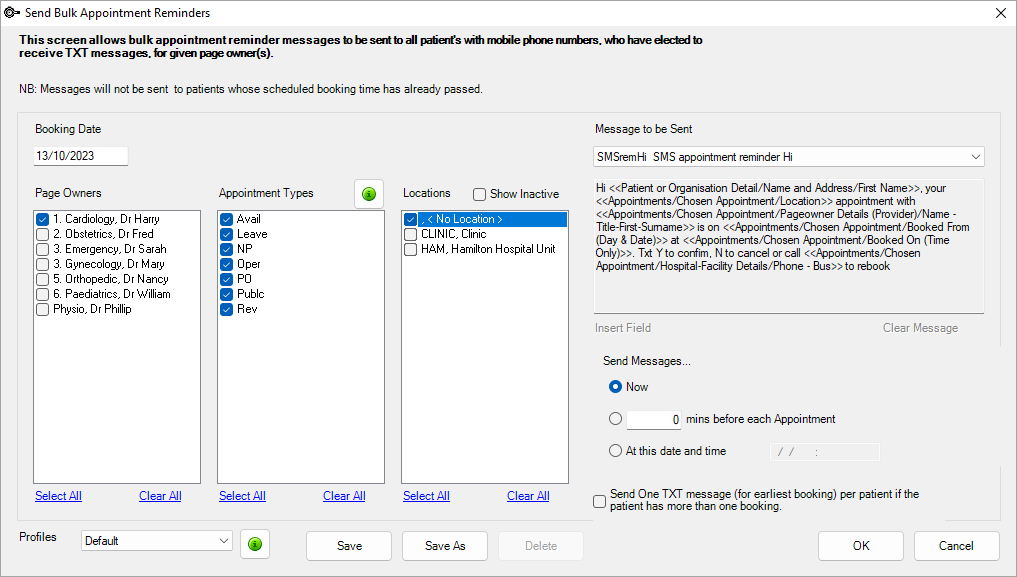
Task: Check the 2. Obstetrics, Dr Fred page owner
Action: pos(43,234)
